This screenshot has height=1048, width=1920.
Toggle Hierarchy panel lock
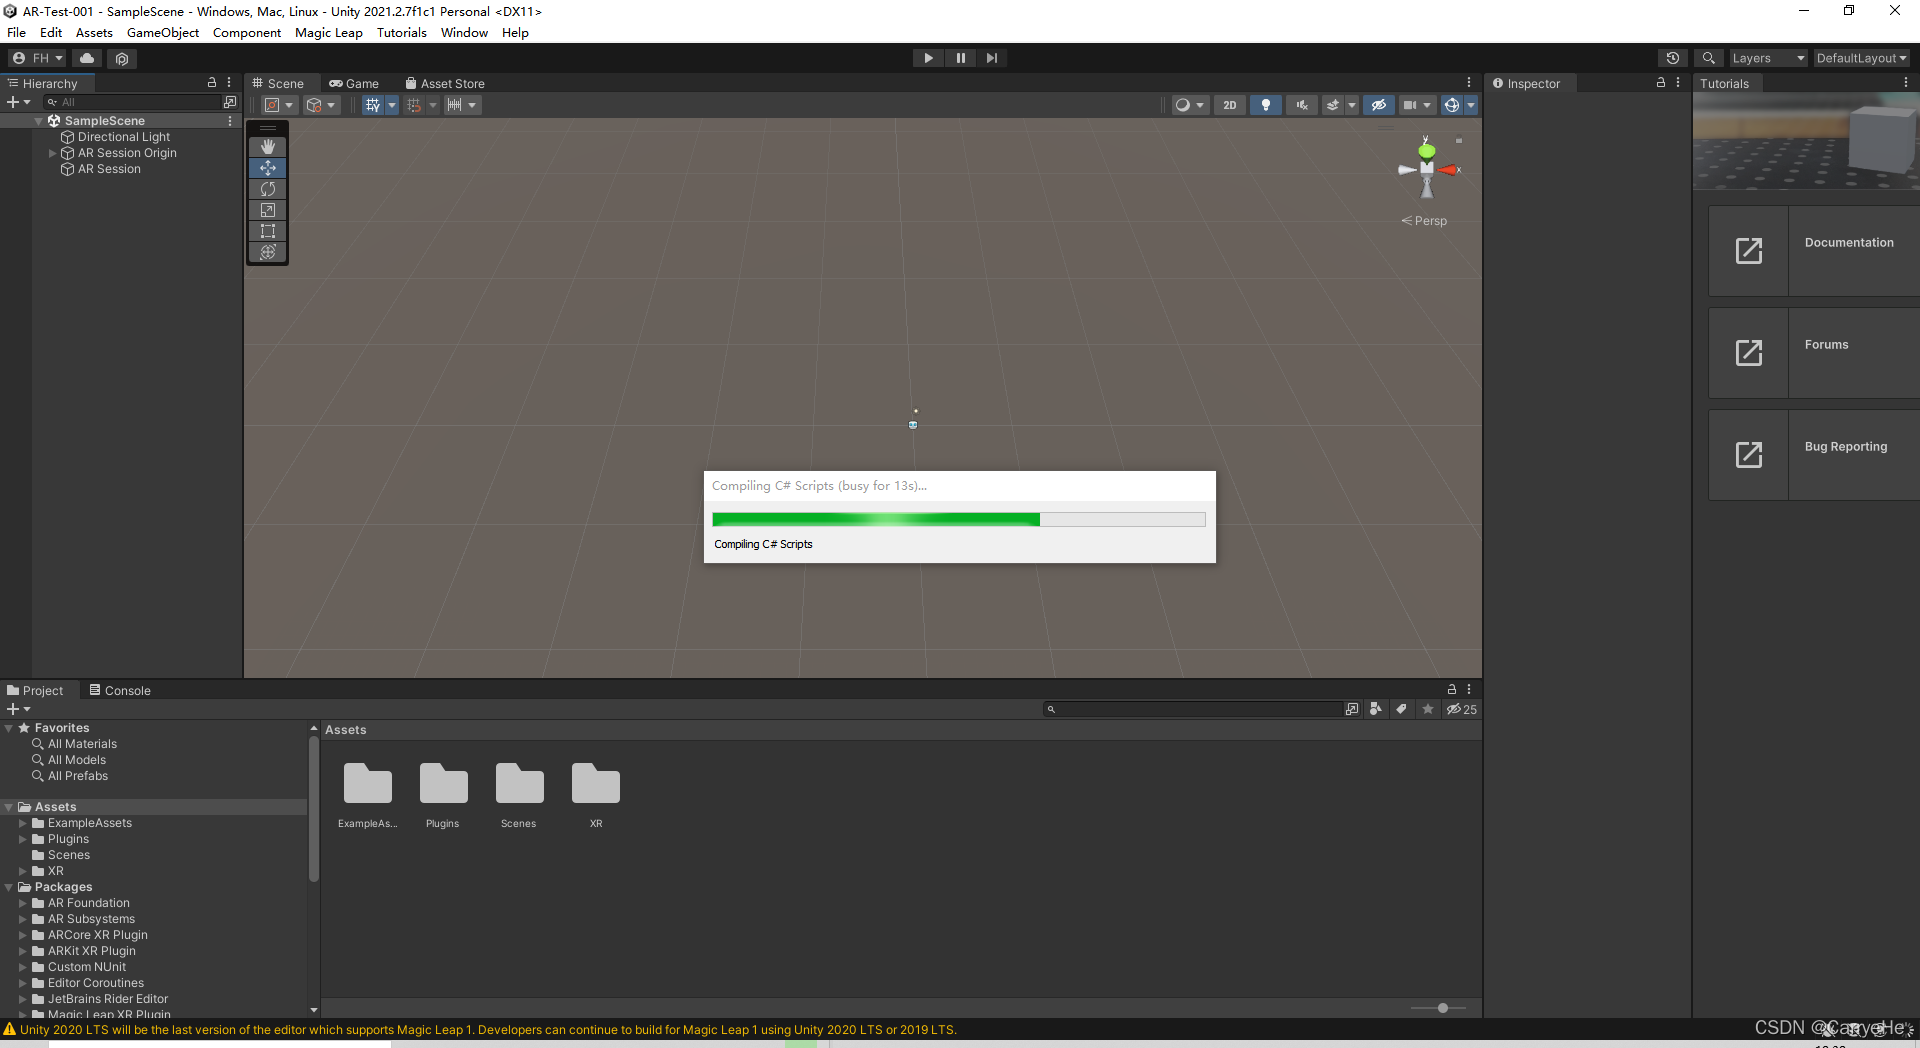(x=211, y=83)
